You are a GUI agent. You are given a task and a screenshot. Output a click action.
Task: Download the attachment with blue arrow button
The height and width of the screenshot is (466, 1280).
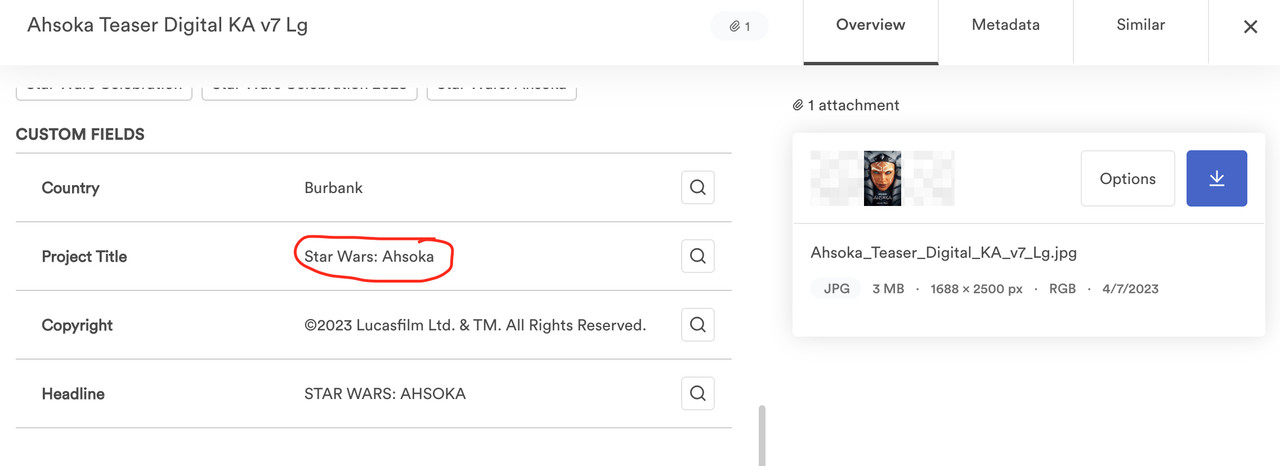click(x=1217, y=178)
